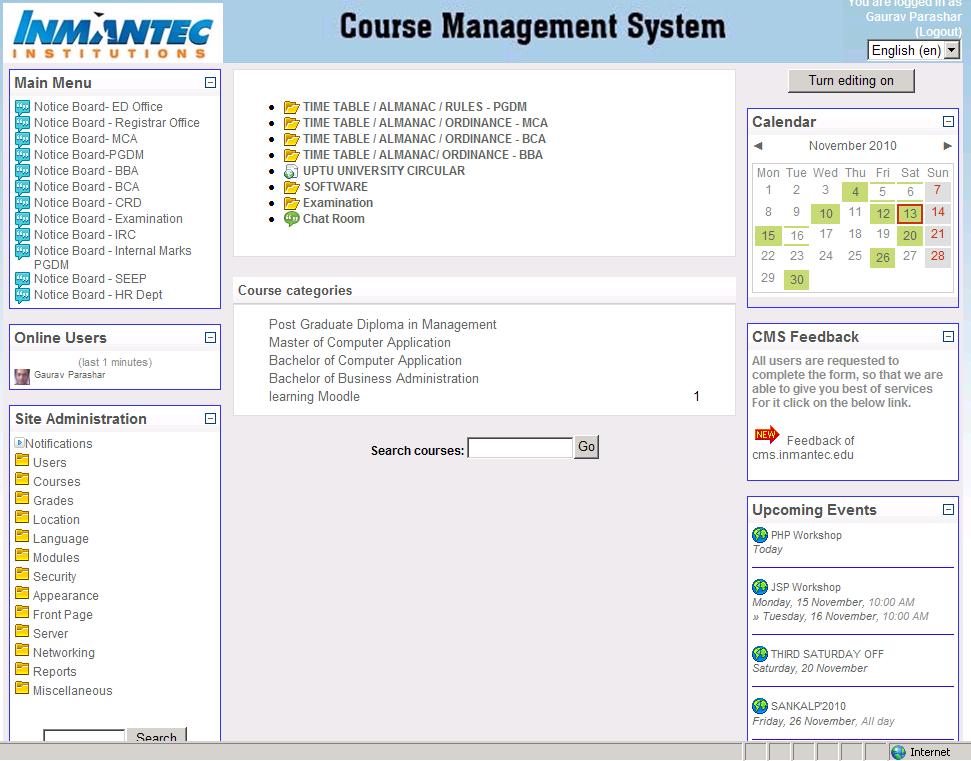Screen dimensions: 971x761
Task: Click the Notice Board - ED Office forum icon
Action: [22, 107]
